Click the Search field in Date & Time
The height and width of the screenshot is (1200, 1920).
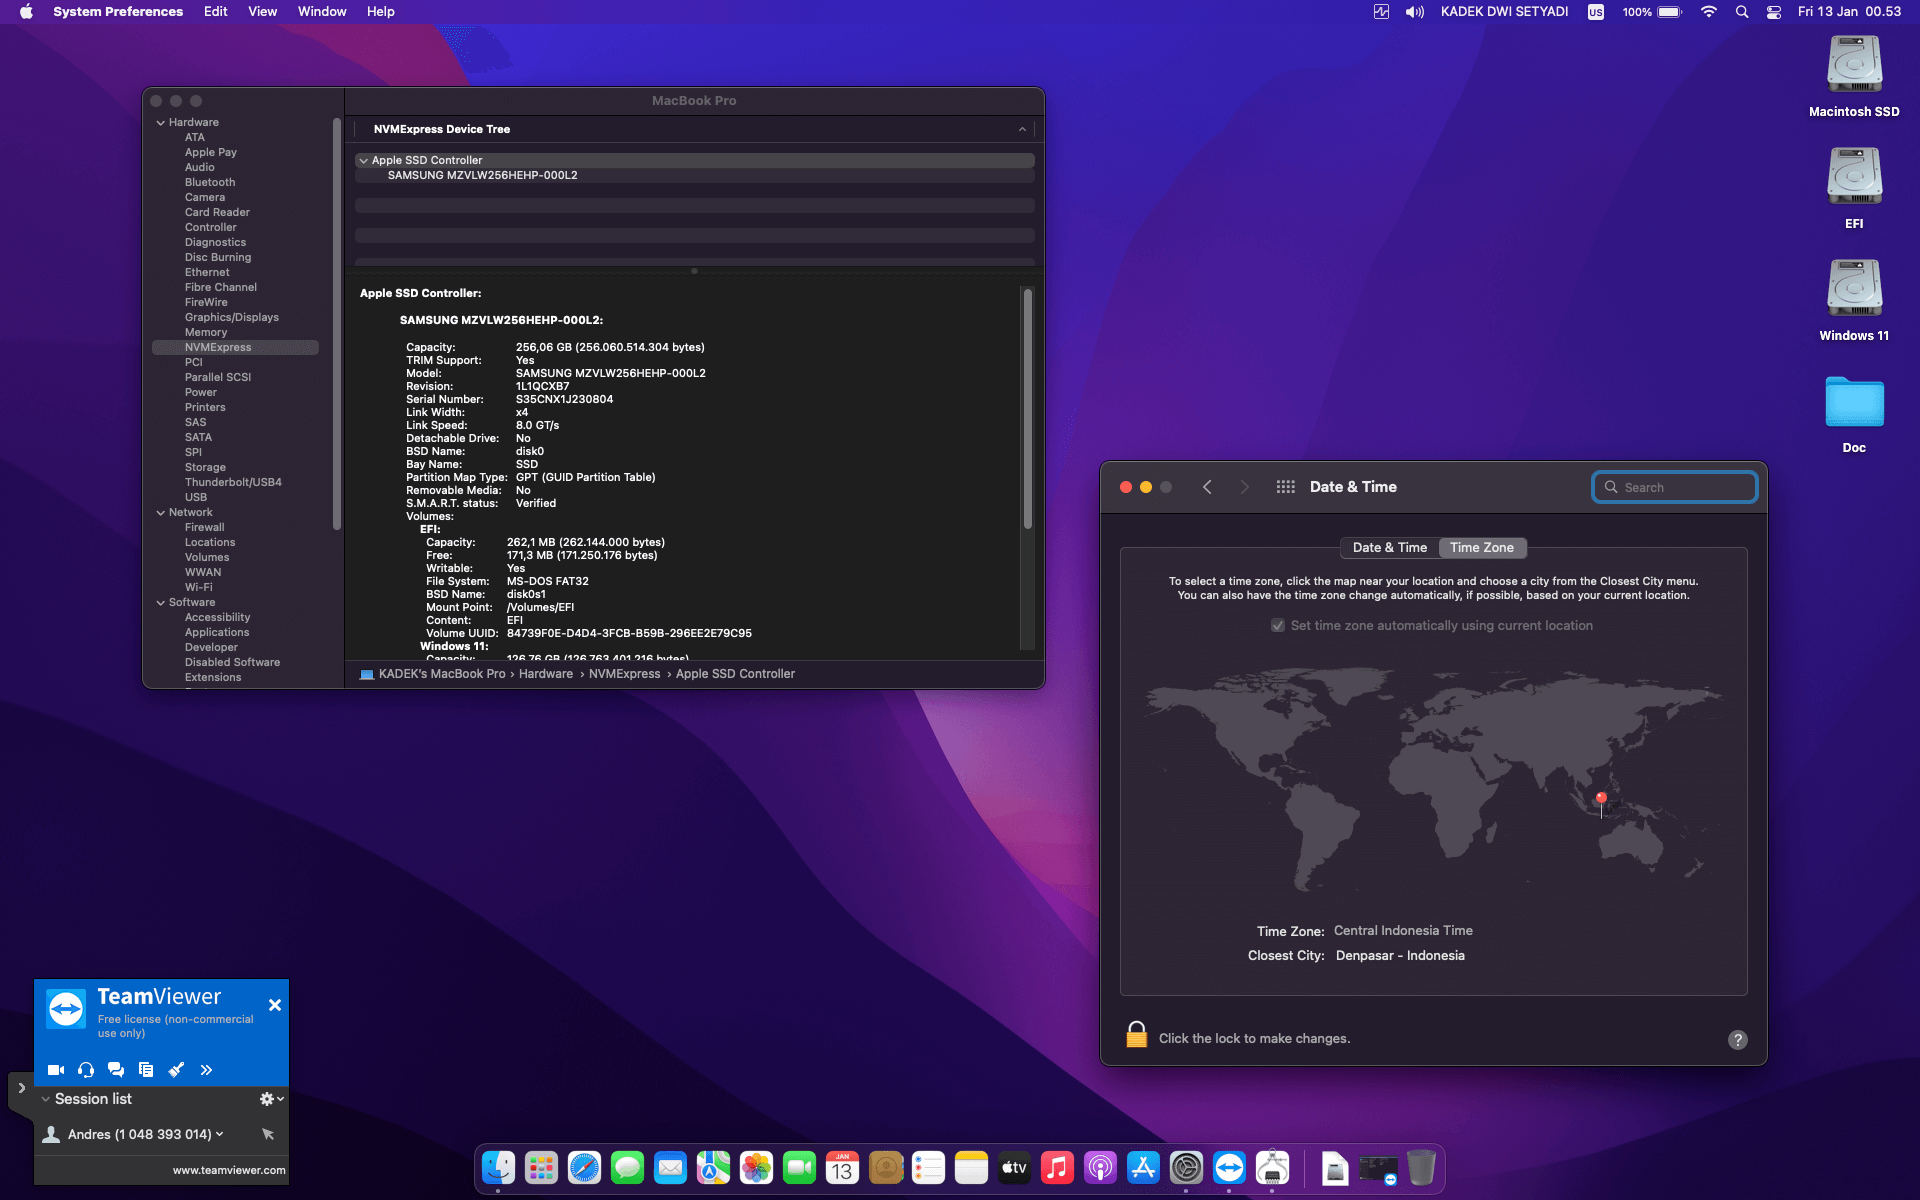[1674, 487]
